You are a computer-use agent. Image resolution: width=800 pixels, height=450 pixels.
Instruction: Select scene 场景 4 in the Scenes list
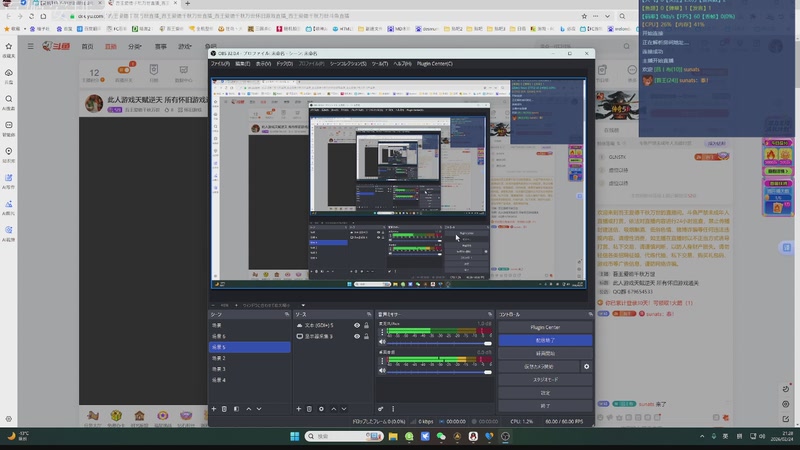click(249, 380)
